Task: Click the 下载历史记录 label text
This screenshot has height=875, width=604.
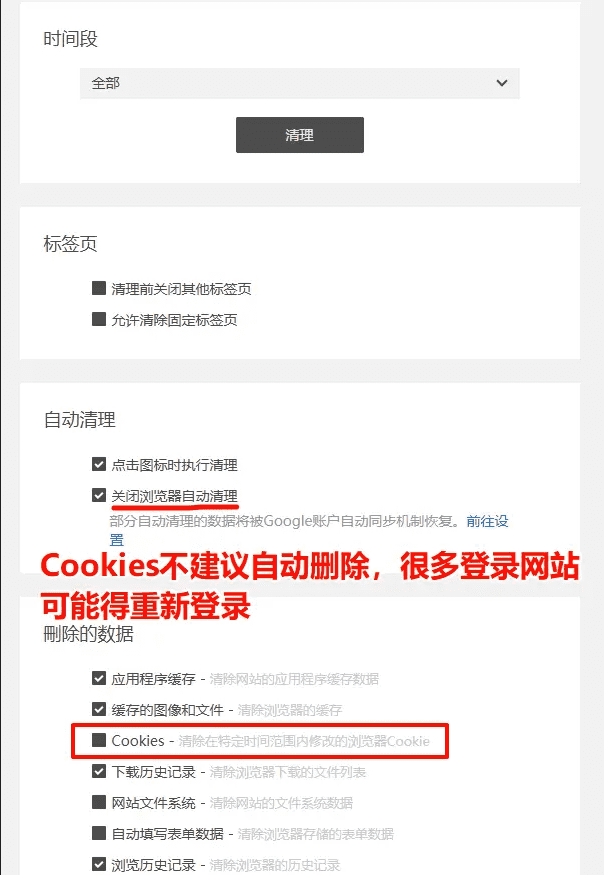Action: pyautogui.click(x=154, y=772)
